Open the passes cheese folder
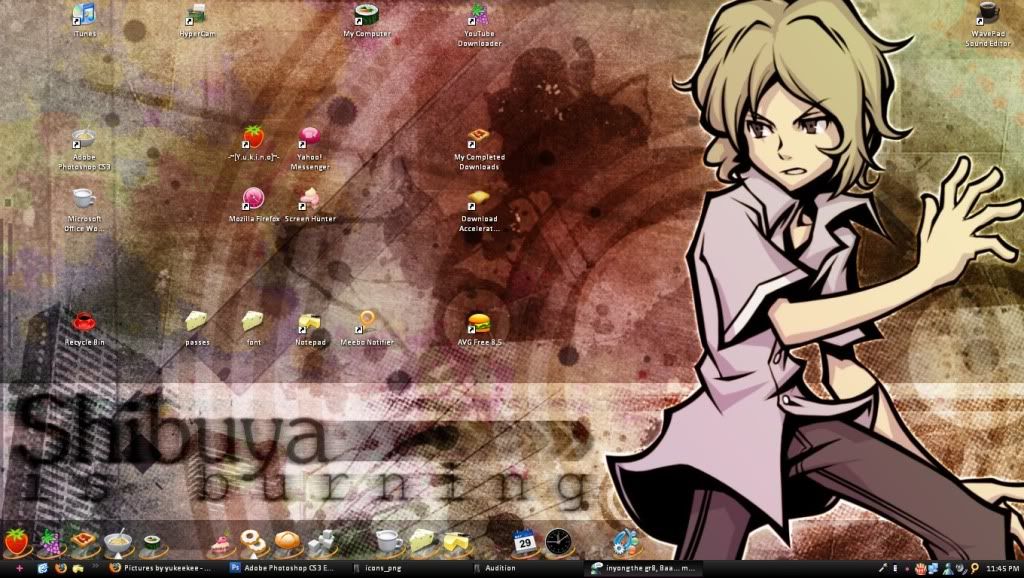 197,328
